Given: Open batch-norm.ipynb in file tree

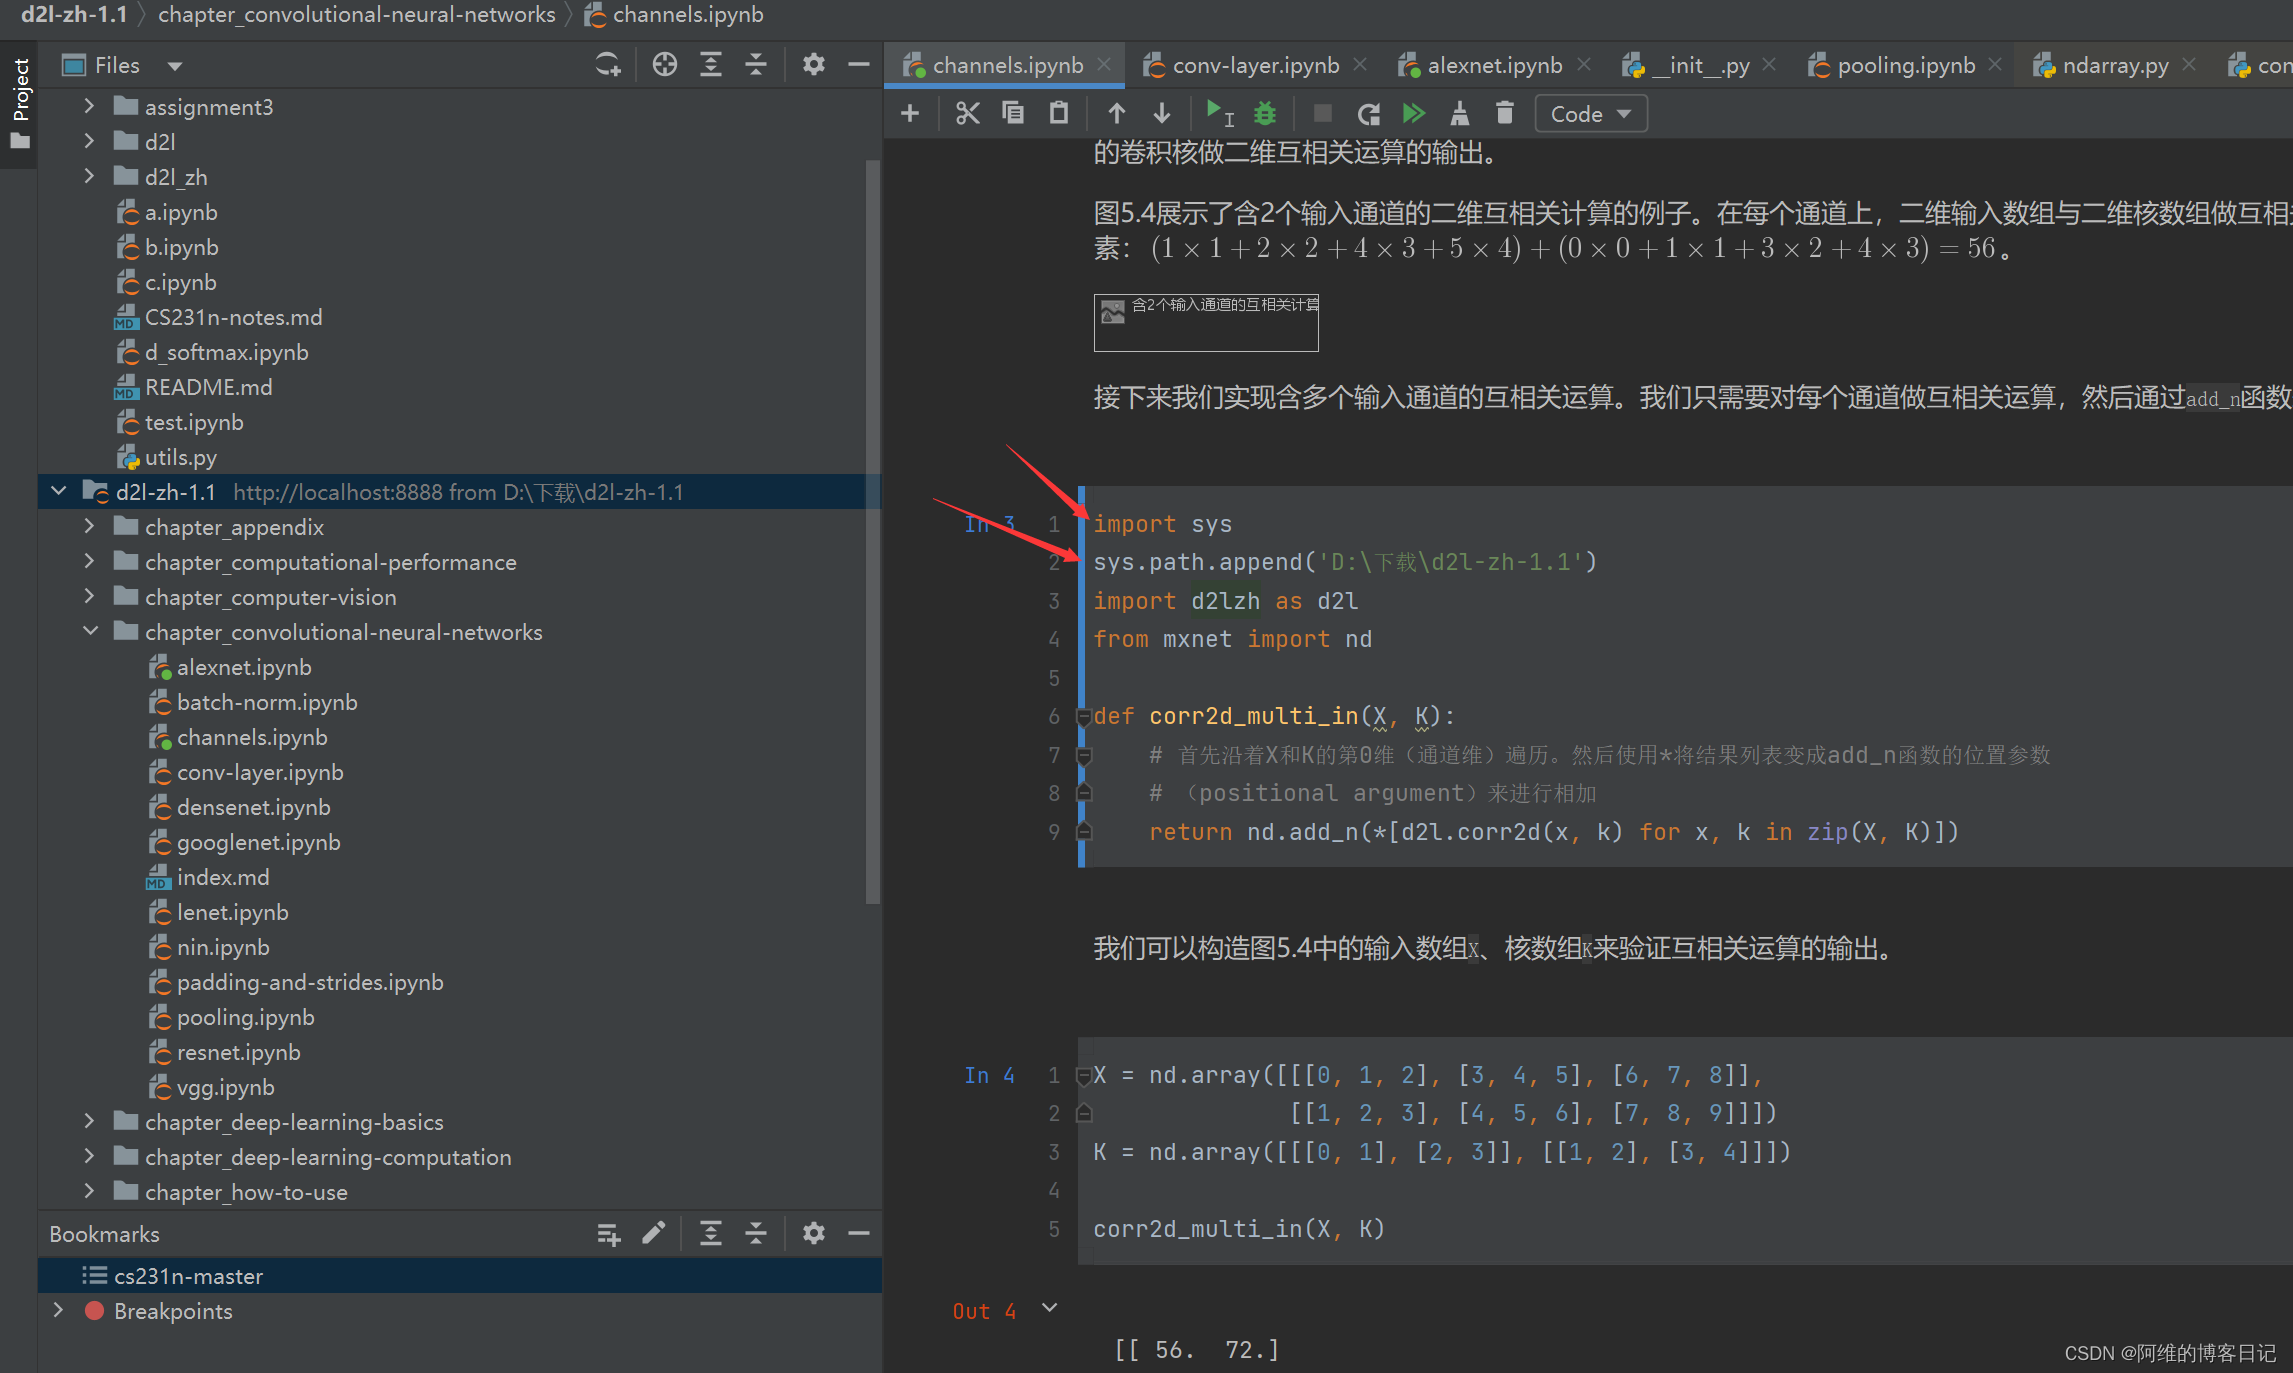Looking at the screenshot, I should pos(267,702).
